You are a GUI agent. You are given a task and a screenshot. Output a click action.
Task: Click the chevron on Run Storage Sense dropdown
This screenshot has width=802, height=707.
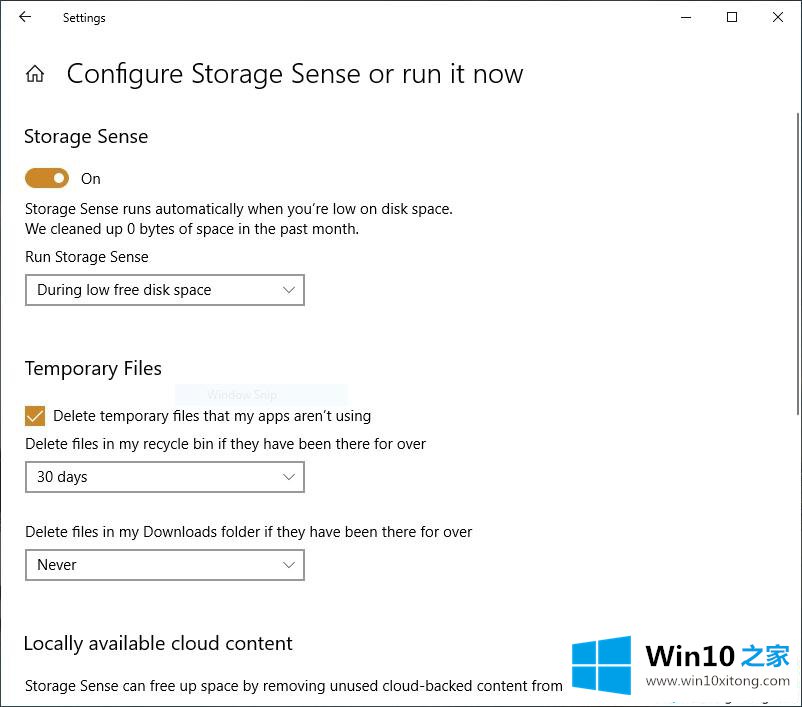(288, 290)
